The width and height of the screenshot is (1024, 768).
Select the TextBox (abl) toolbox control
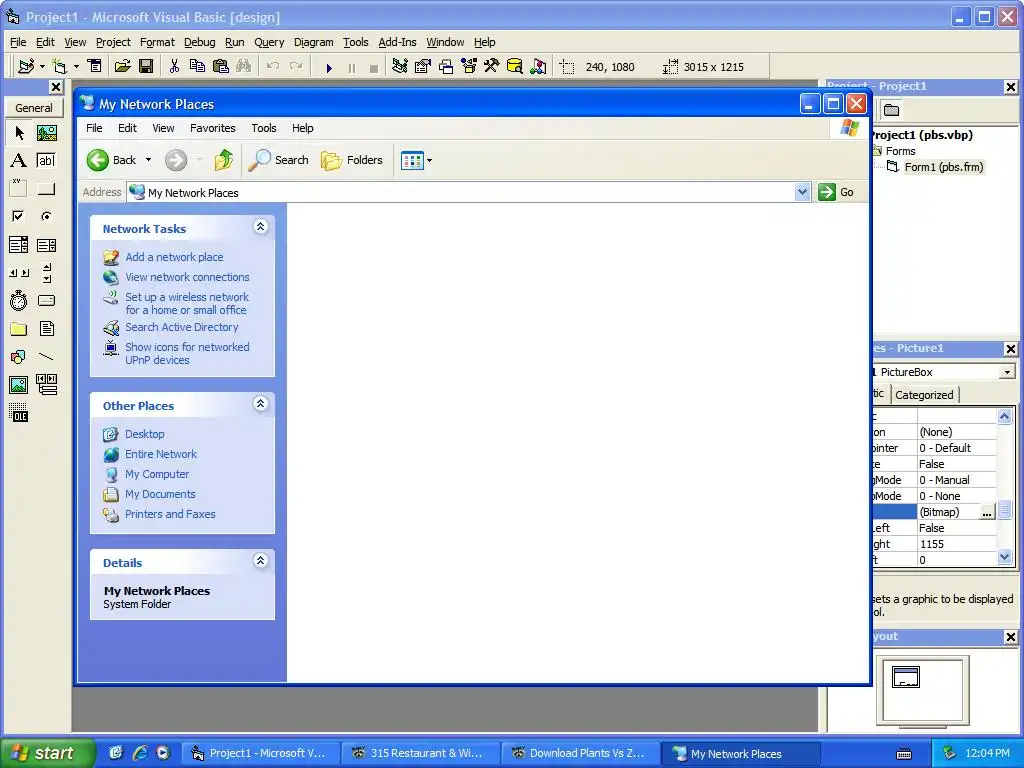click(x=46, y=161)
